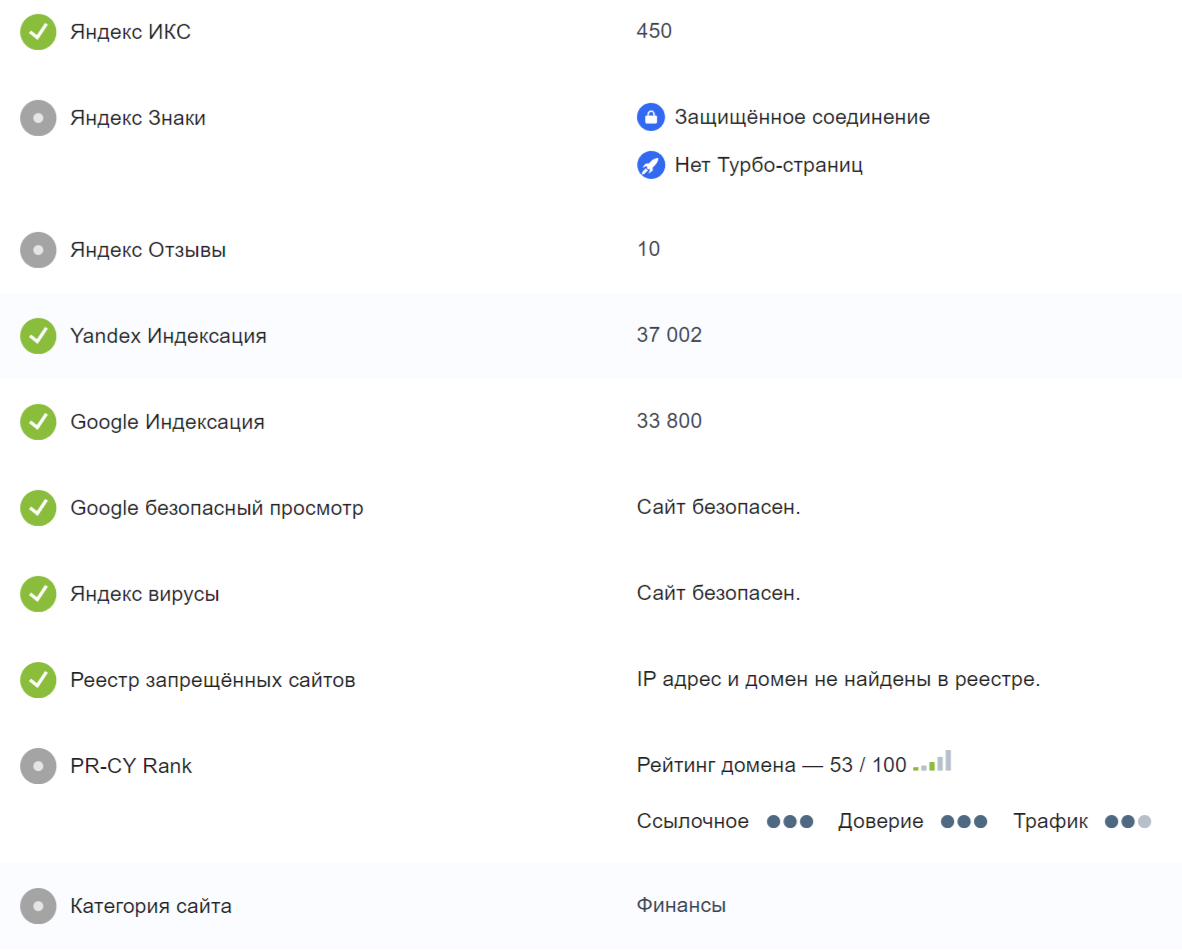Click the checkmark beside Google безопасный просмотр
The image size is (1182, 952).
[x=37, y=508]
